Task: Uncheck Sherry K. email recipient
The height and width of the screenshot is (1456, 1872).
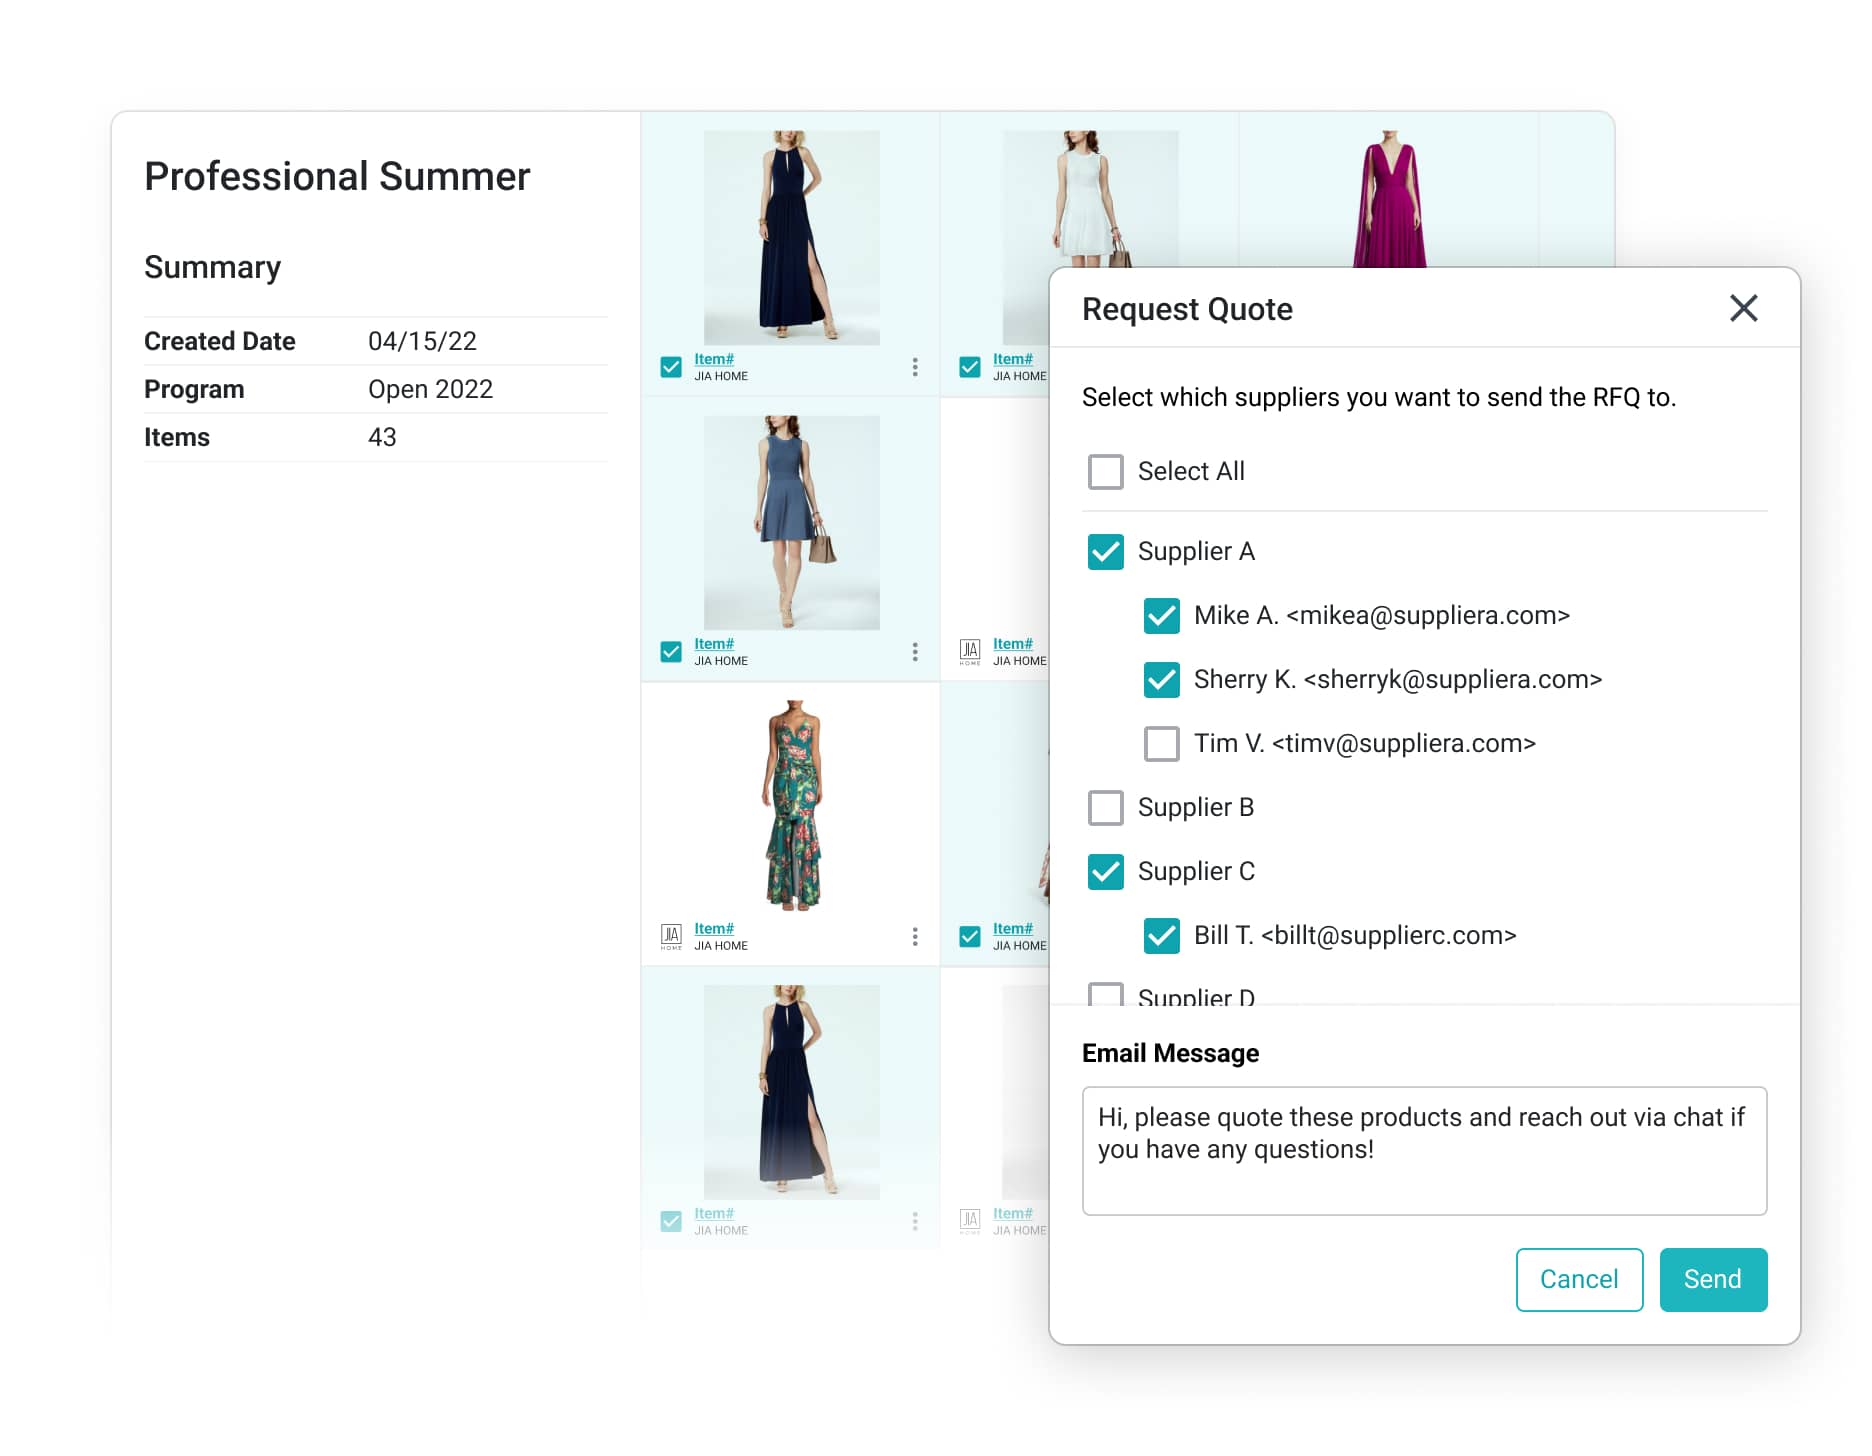Action: (x=1161, y=680)
